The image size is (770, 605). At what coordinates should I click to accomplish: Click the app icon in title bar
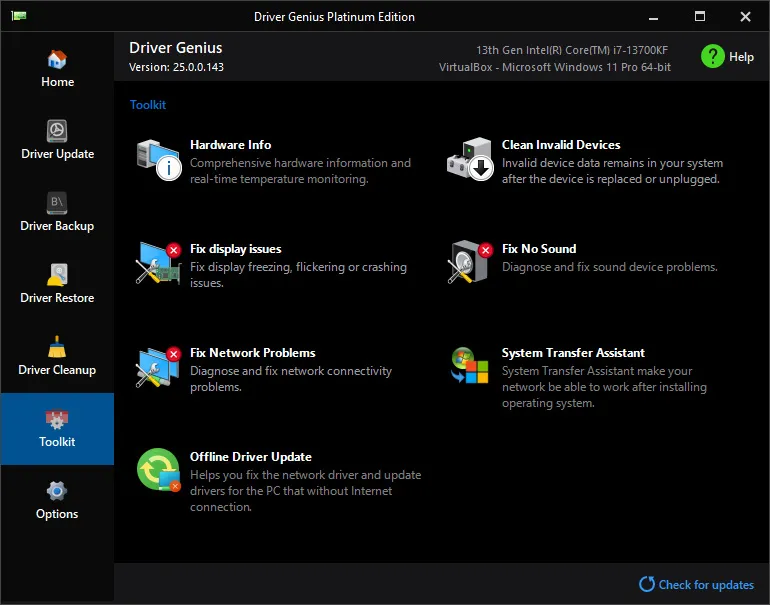19,16
